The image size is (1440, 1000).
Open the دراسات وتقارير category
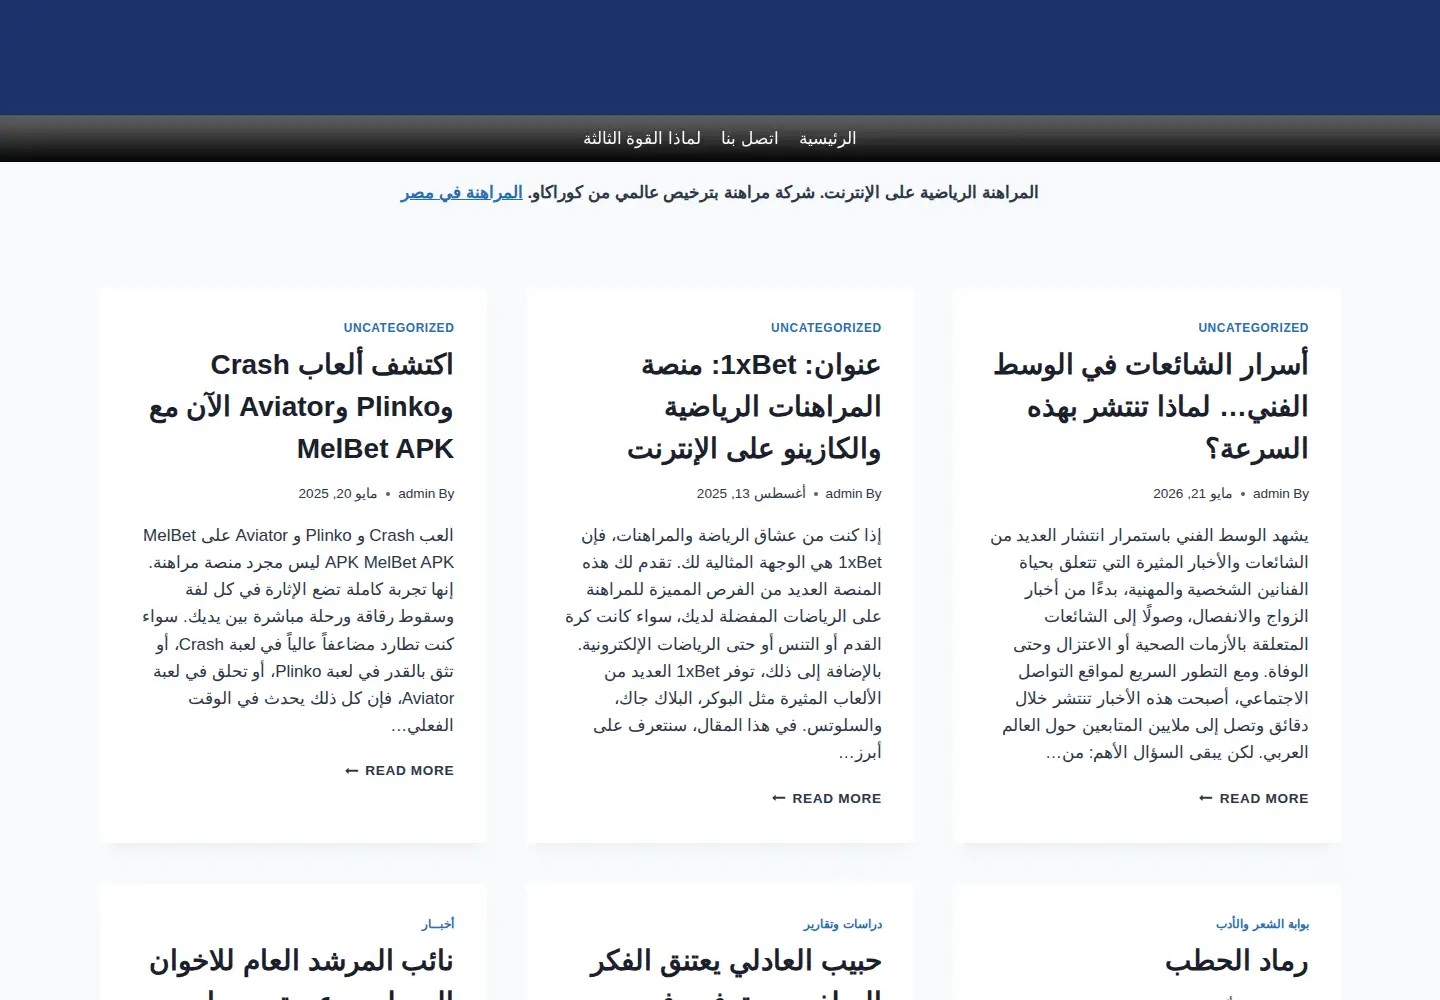click(842, 924)
